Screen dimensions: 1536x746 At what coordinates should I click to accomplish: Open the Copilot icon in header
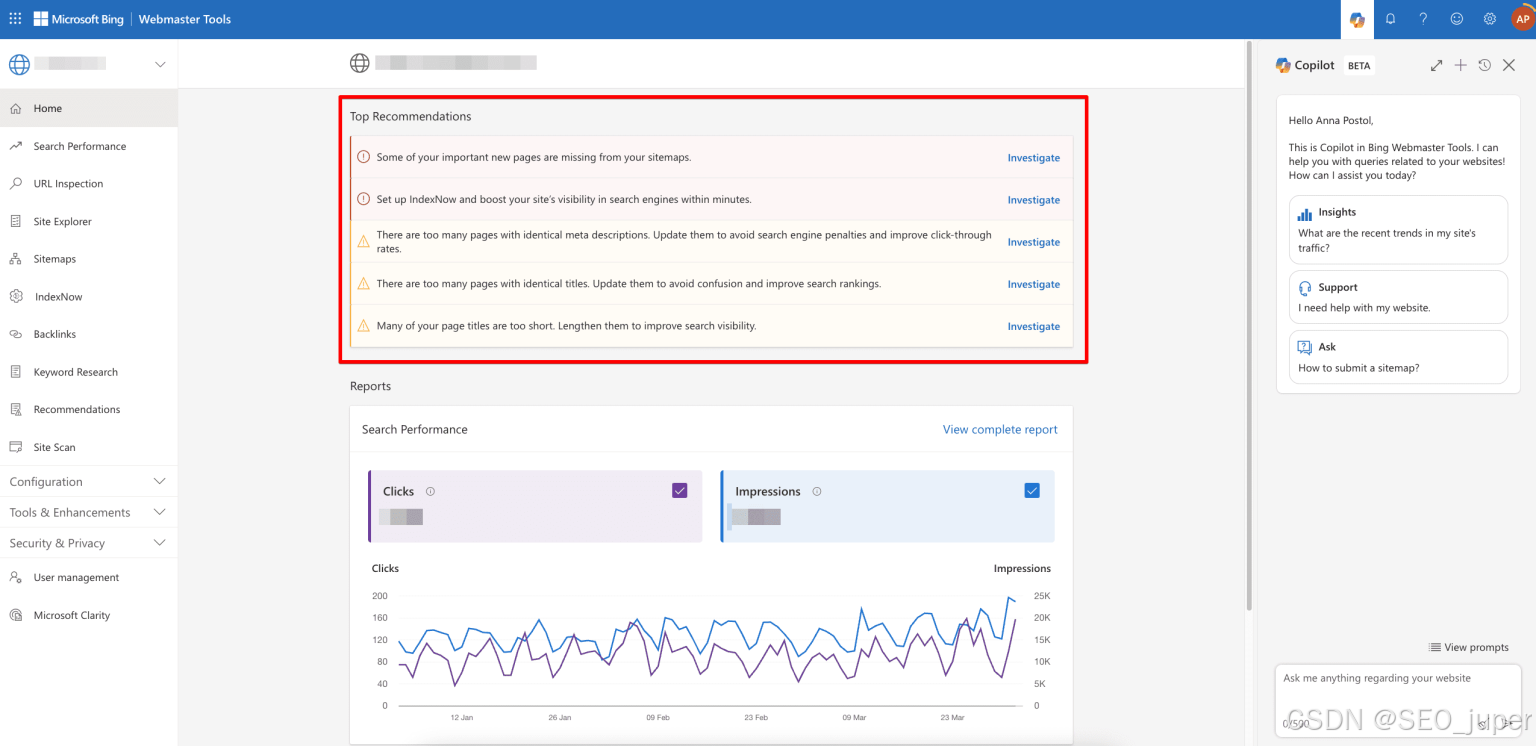coord(1357,19)
